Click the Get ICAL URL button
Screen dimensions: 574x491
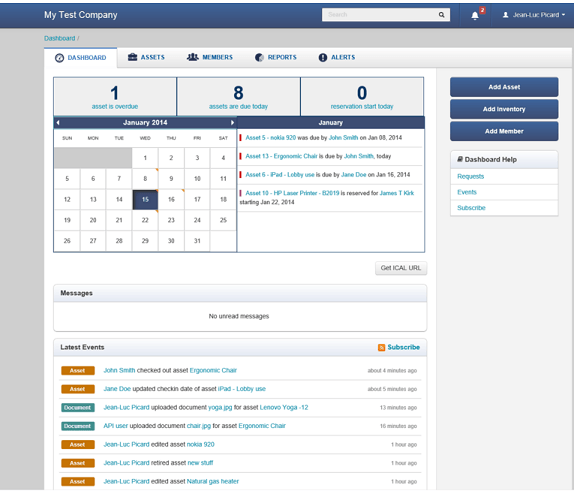pos(401,268)
